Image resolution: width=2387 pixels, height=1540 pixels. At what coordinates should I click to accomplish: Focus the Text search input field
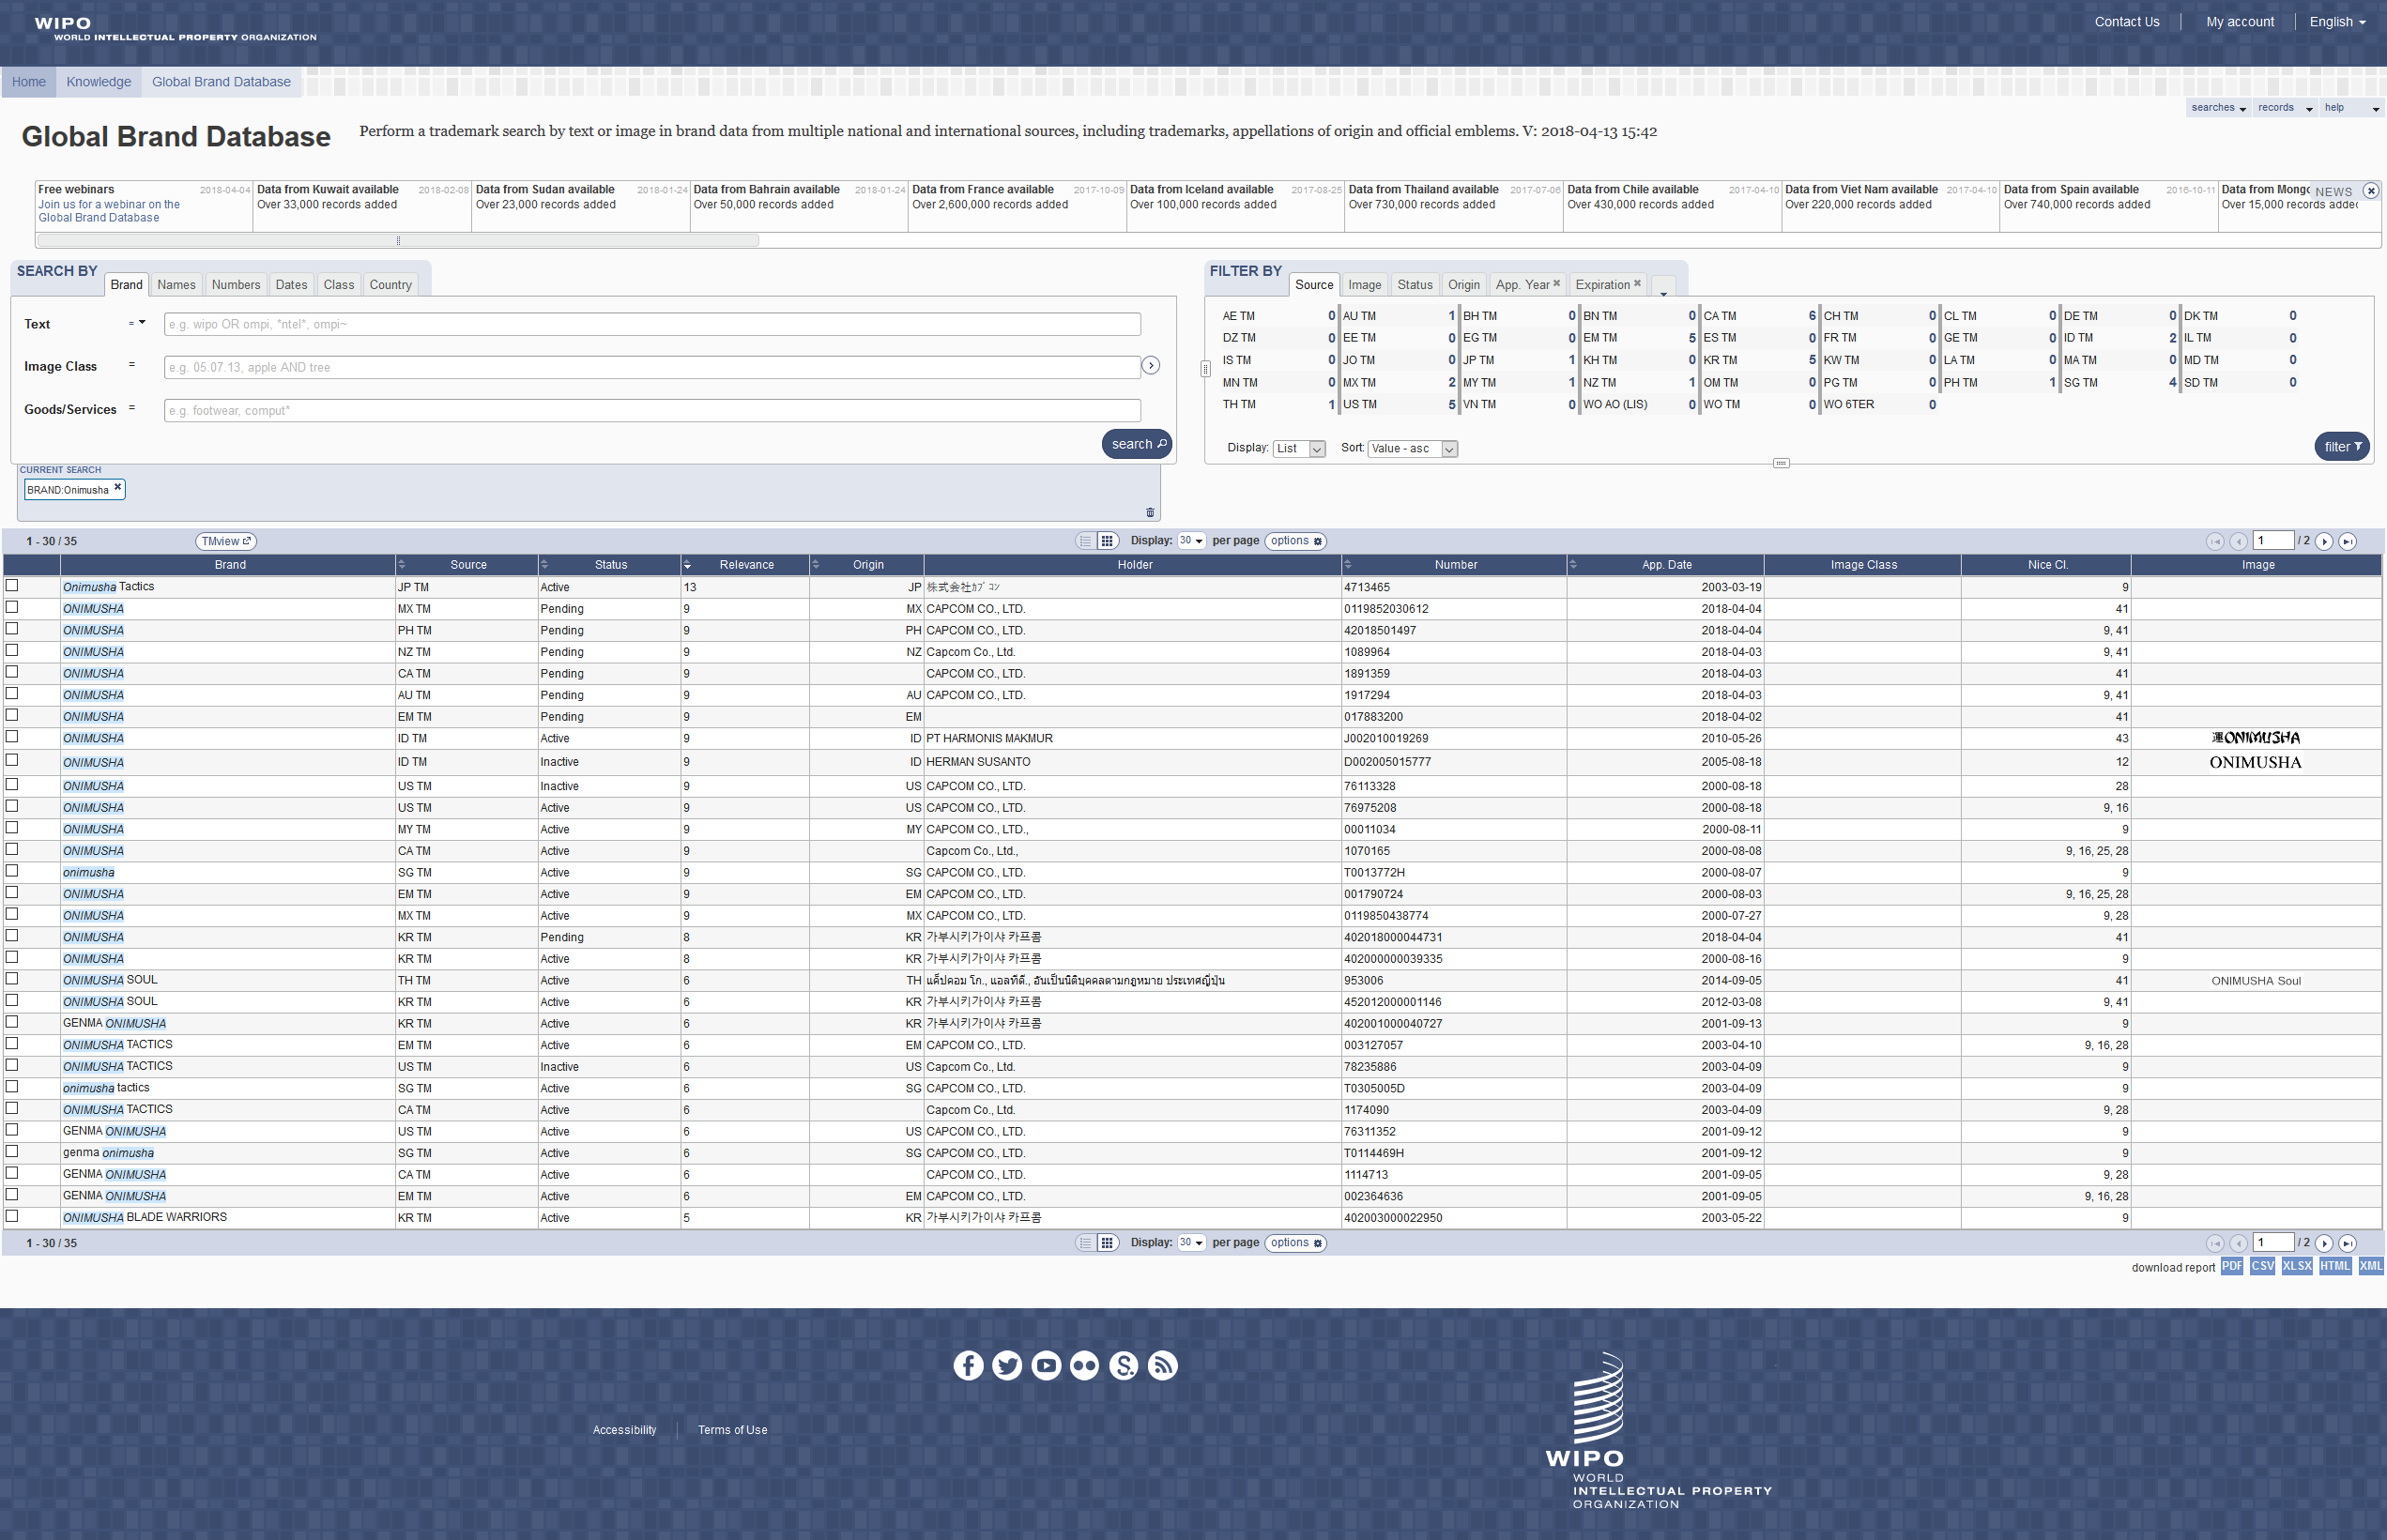point(652,324)
